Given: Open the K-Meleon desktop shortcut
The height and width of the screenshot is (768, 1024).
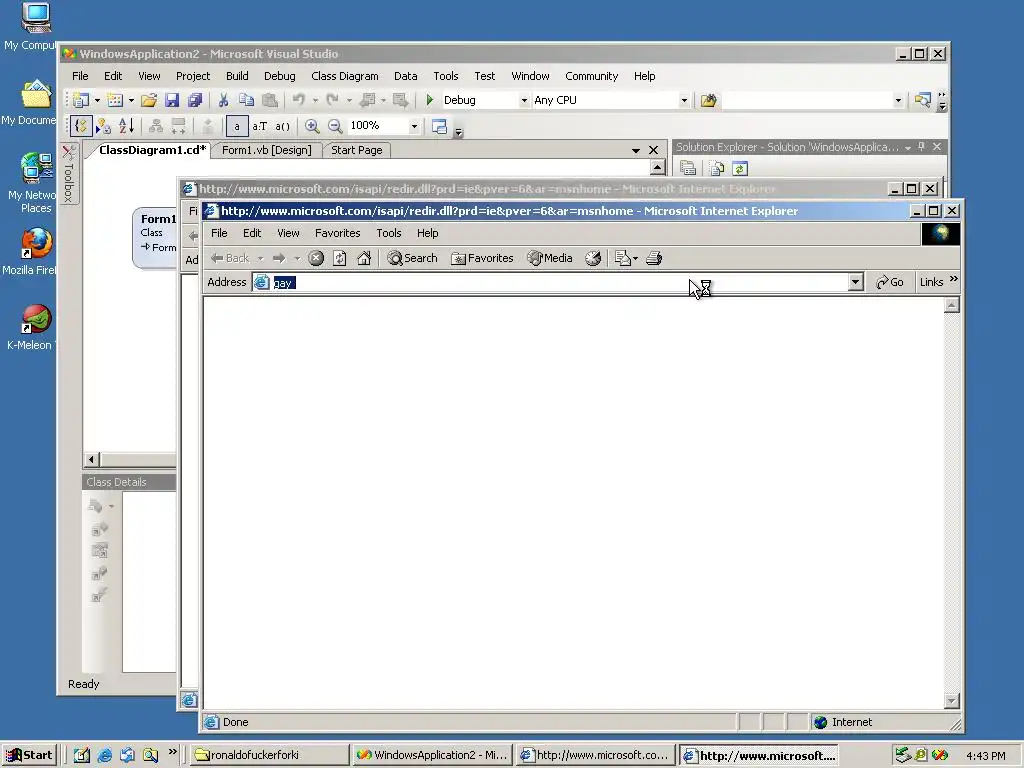Looking at the screenshot, I should [36, 319].
